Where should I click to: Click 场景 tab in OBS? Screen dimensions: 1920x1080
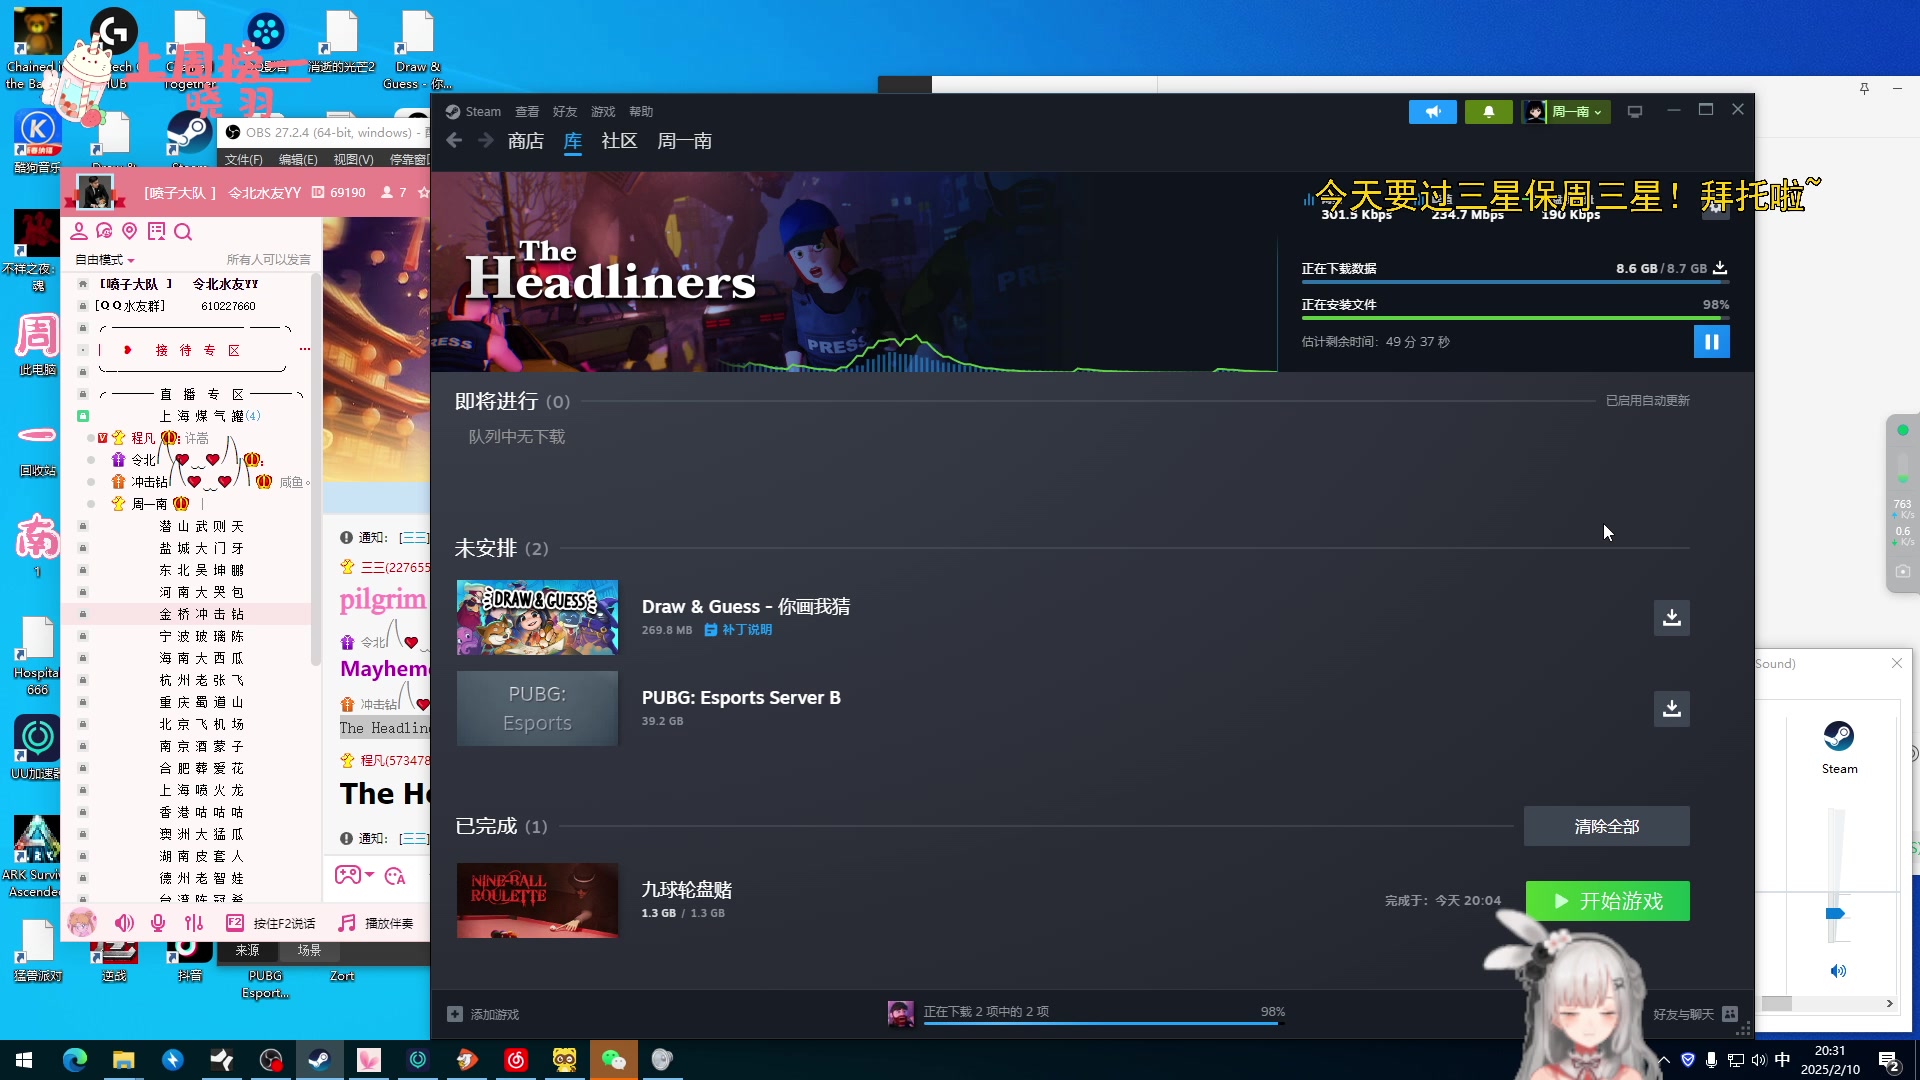point(309,951)
